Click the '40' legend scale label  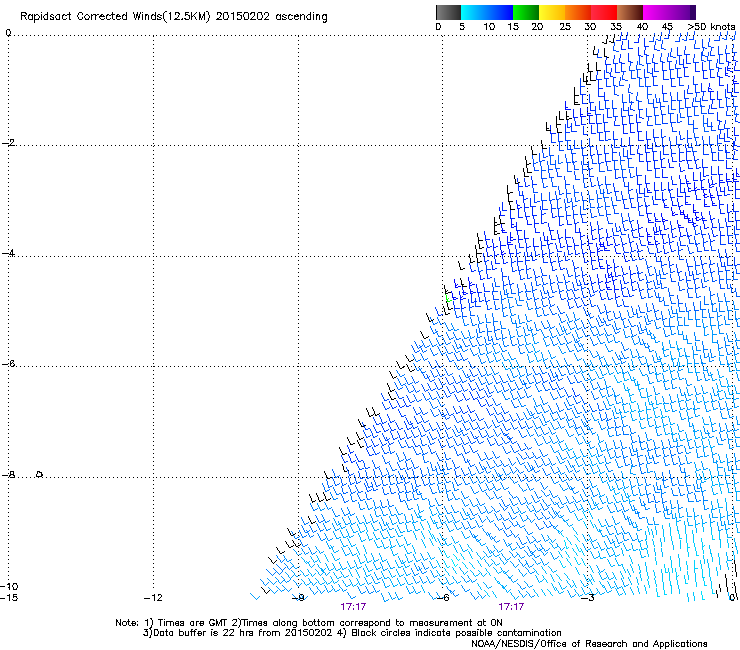point(642,27)
